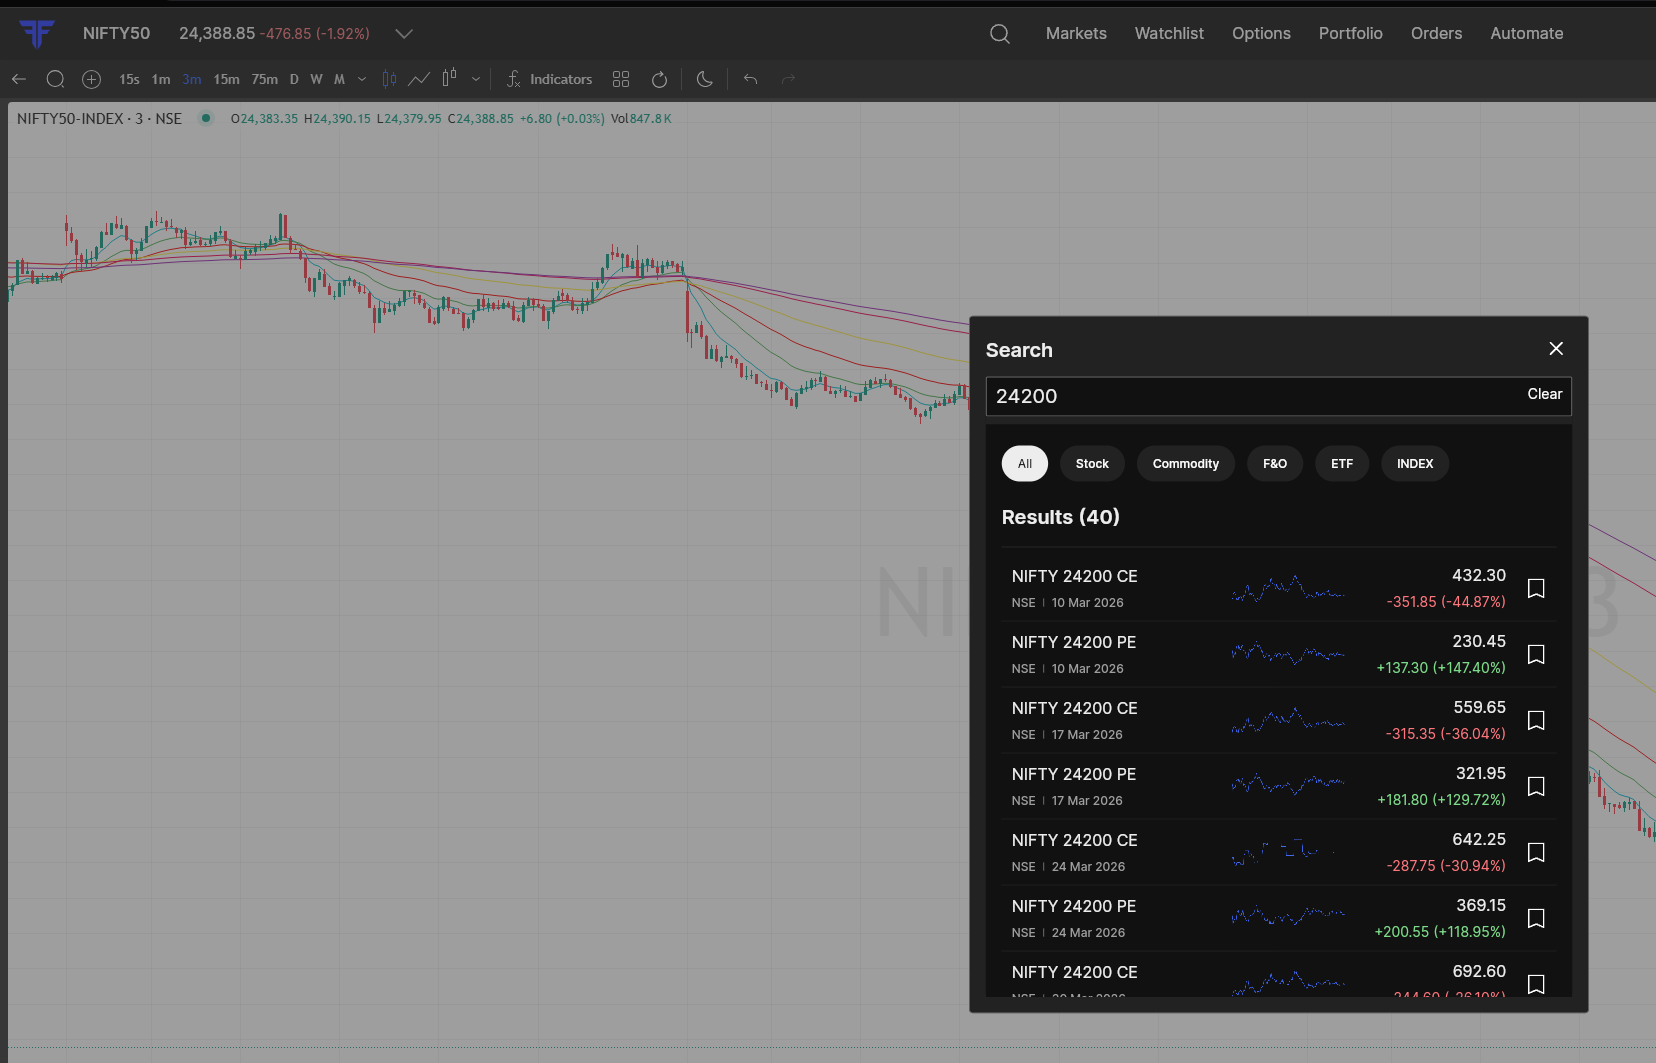Click the undo arrow in chart toolbar
This screenshot has width=1656, height=1063.
click(750, 79)
